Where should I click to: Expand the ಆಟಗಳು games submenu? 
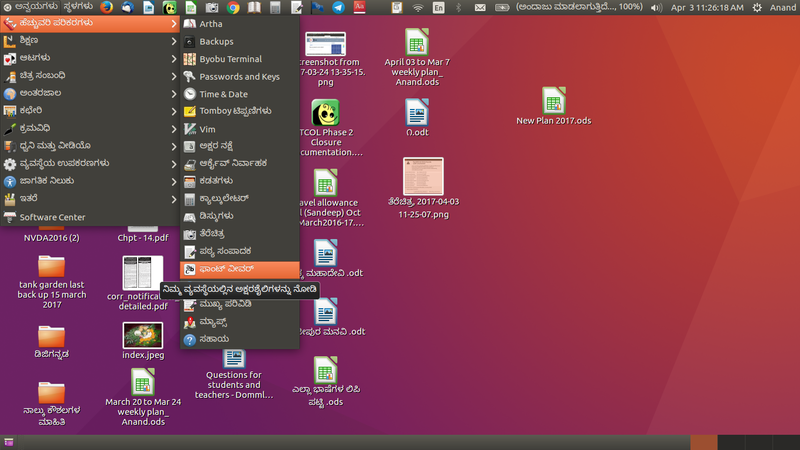coord(90,58)
